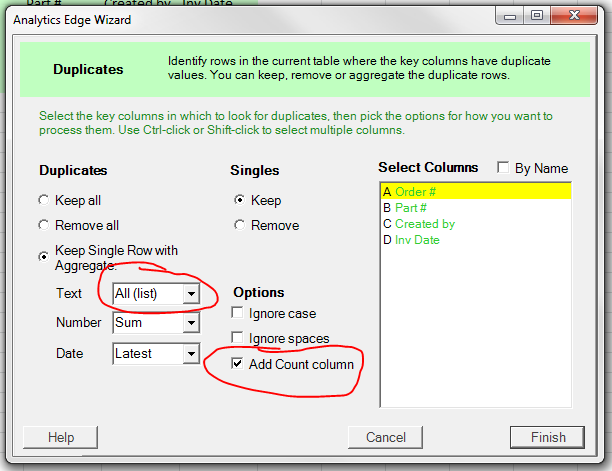Click the Help button
The width and height of the screenshot is (612, 471).
tap(61, 437)
